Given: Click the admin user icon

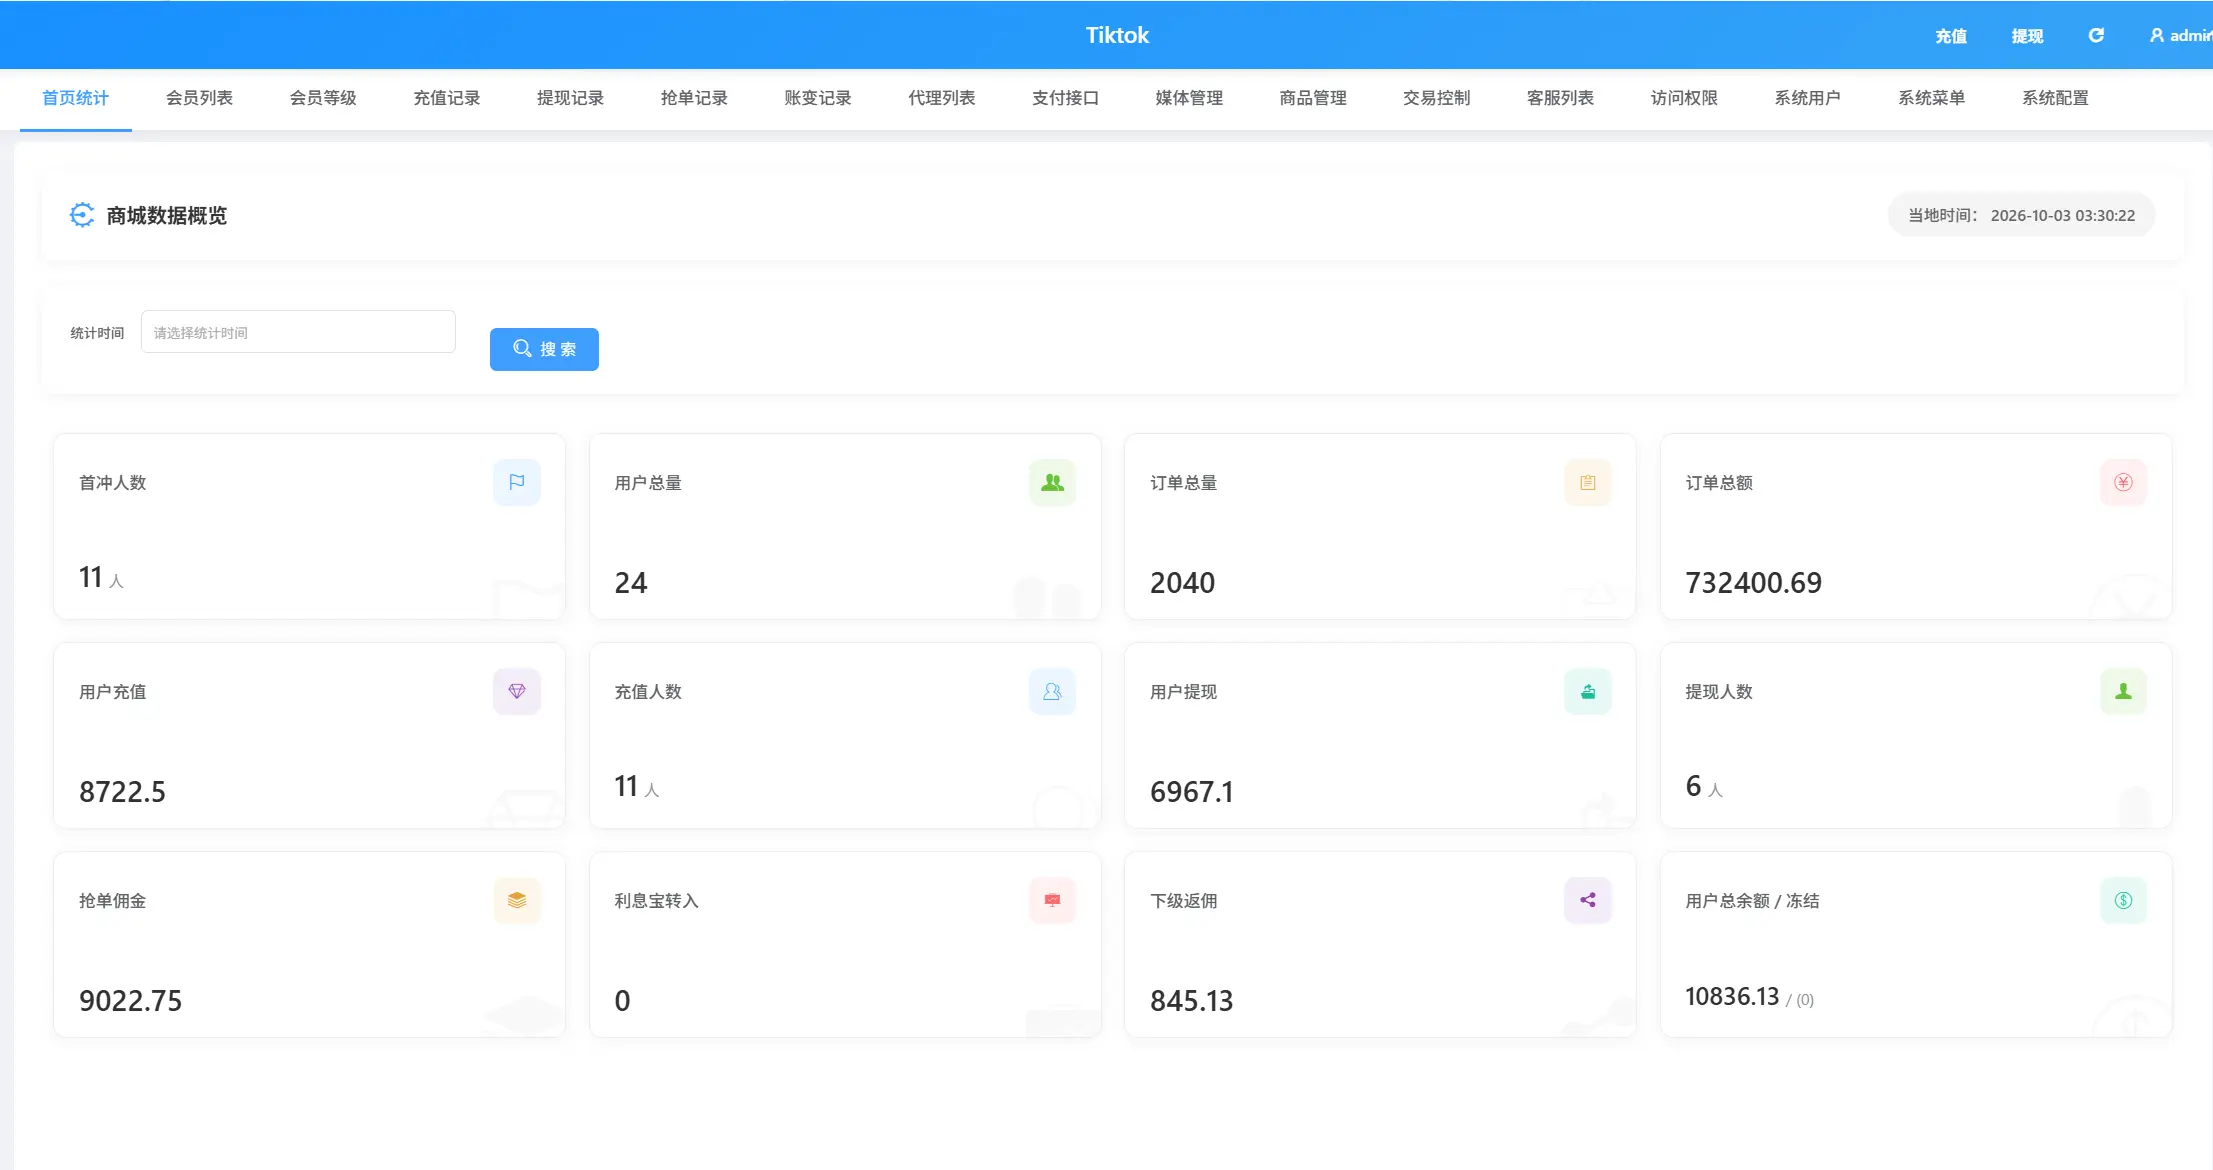Looking at the screenshot, I should pyautogui.click(x=2157, y=35).
